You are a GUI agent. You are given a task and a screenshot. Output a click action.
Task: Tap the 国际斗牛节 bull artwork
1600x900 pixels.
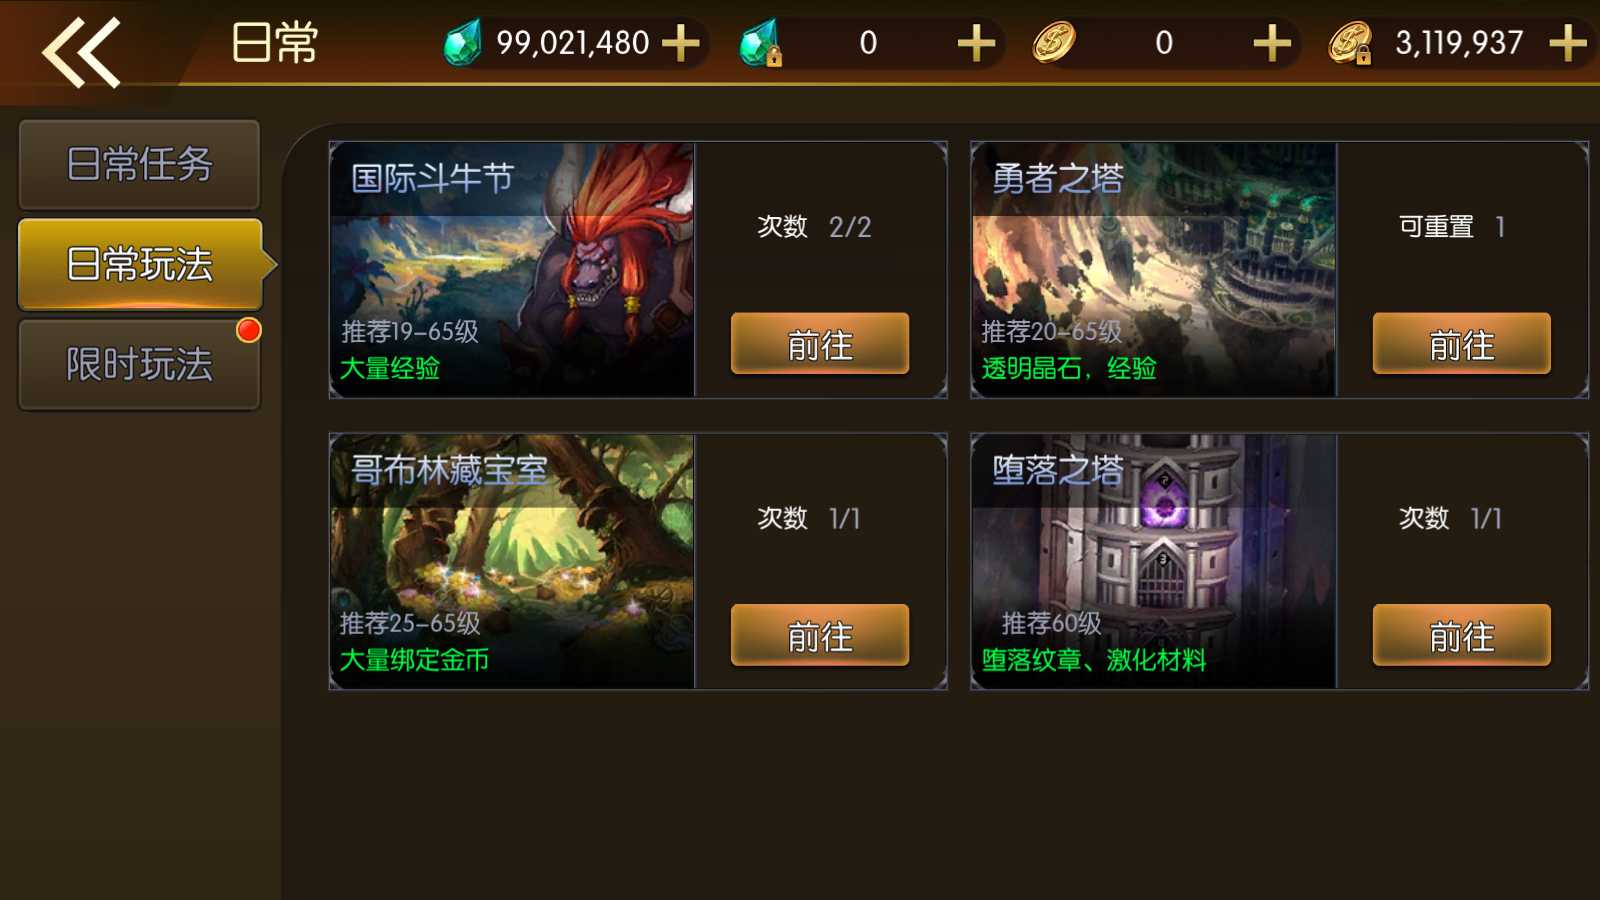pos(512,270)
